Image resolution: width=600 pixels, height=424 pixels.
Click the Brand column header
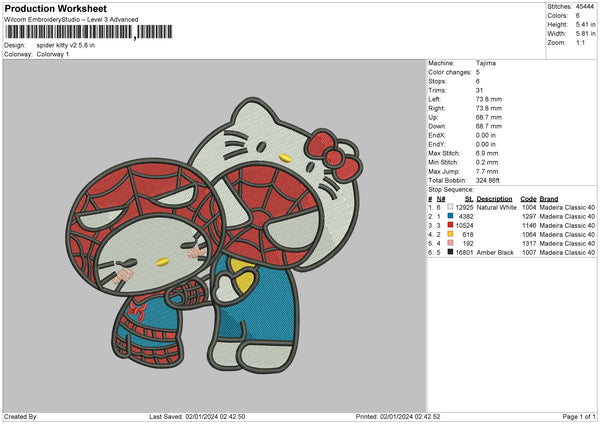coord(552,198)
